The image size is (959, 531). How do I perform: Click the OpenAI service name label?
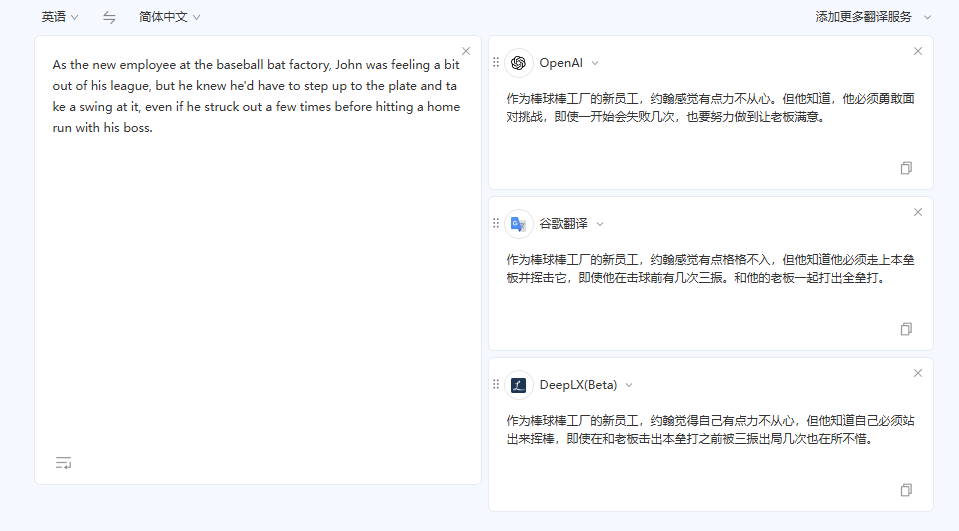(x=561, y=63)
